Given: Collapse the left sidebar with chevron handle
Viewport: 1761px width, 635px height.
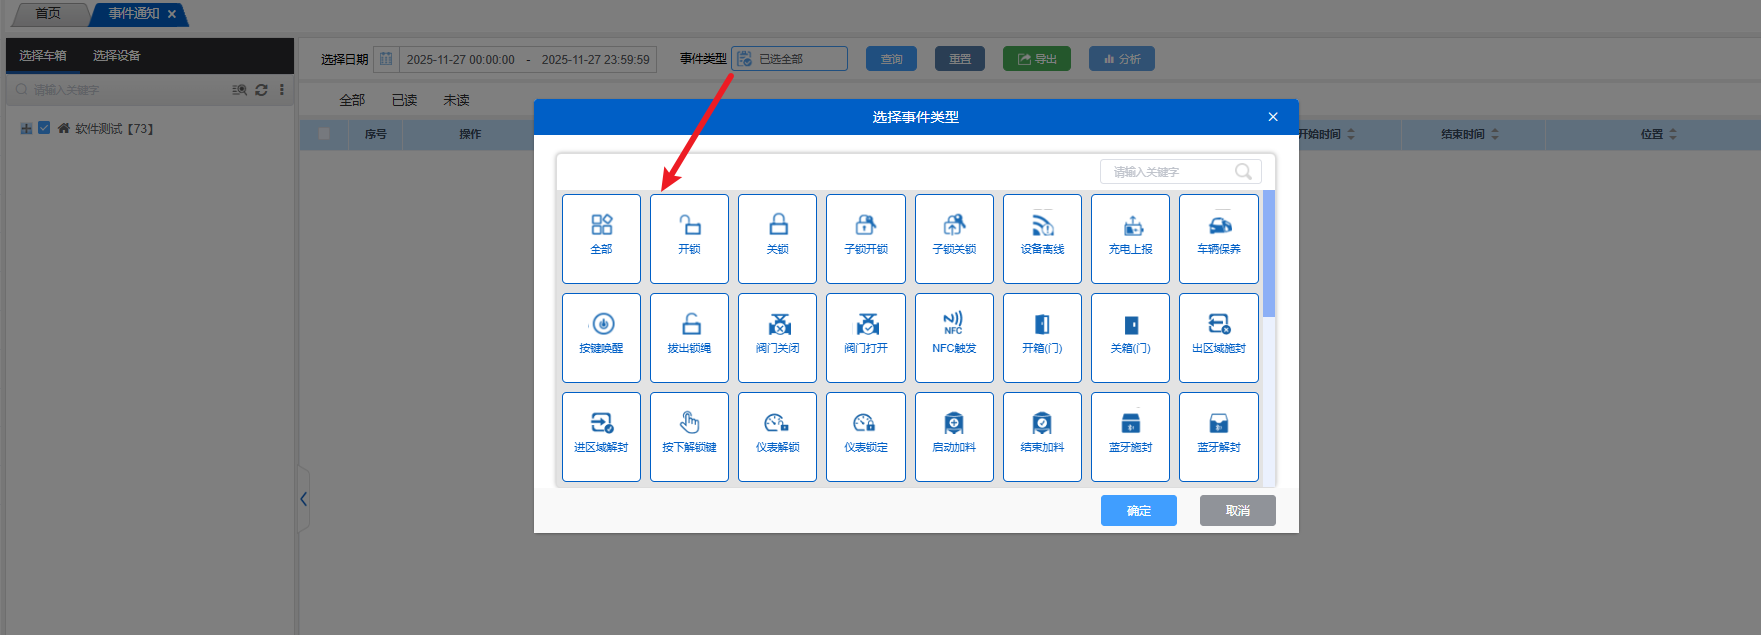Looking at the screenshot, I should tap(304, 499).
